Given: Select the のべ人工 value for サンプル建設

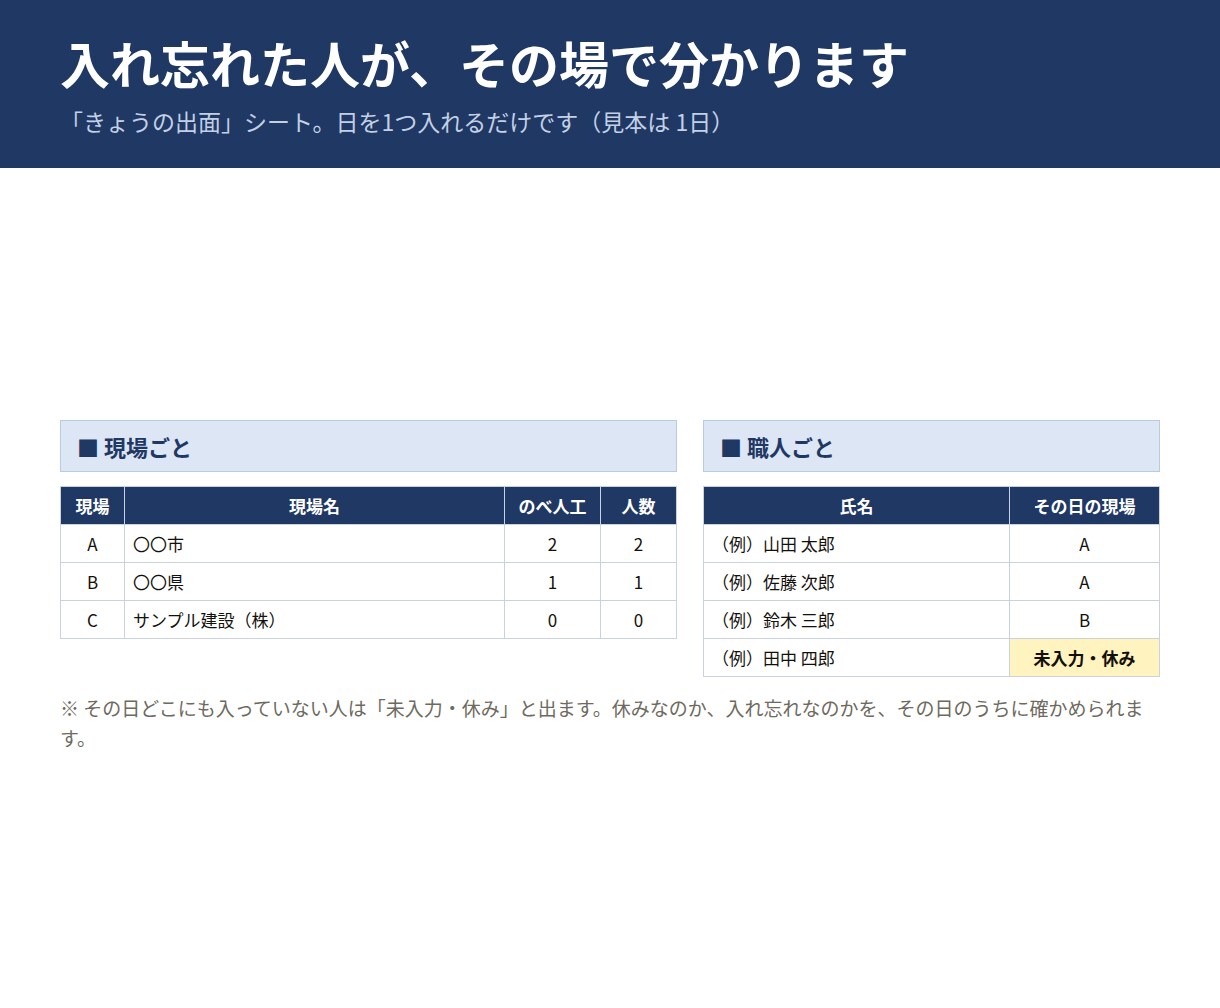Looking at the screenshot, I should pyautogui.click(x=552, y=620).
